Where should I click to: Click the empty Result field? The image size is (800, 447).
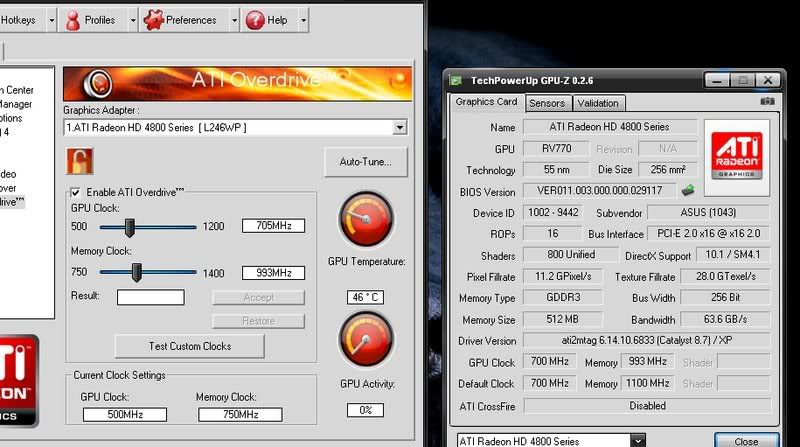151,297
